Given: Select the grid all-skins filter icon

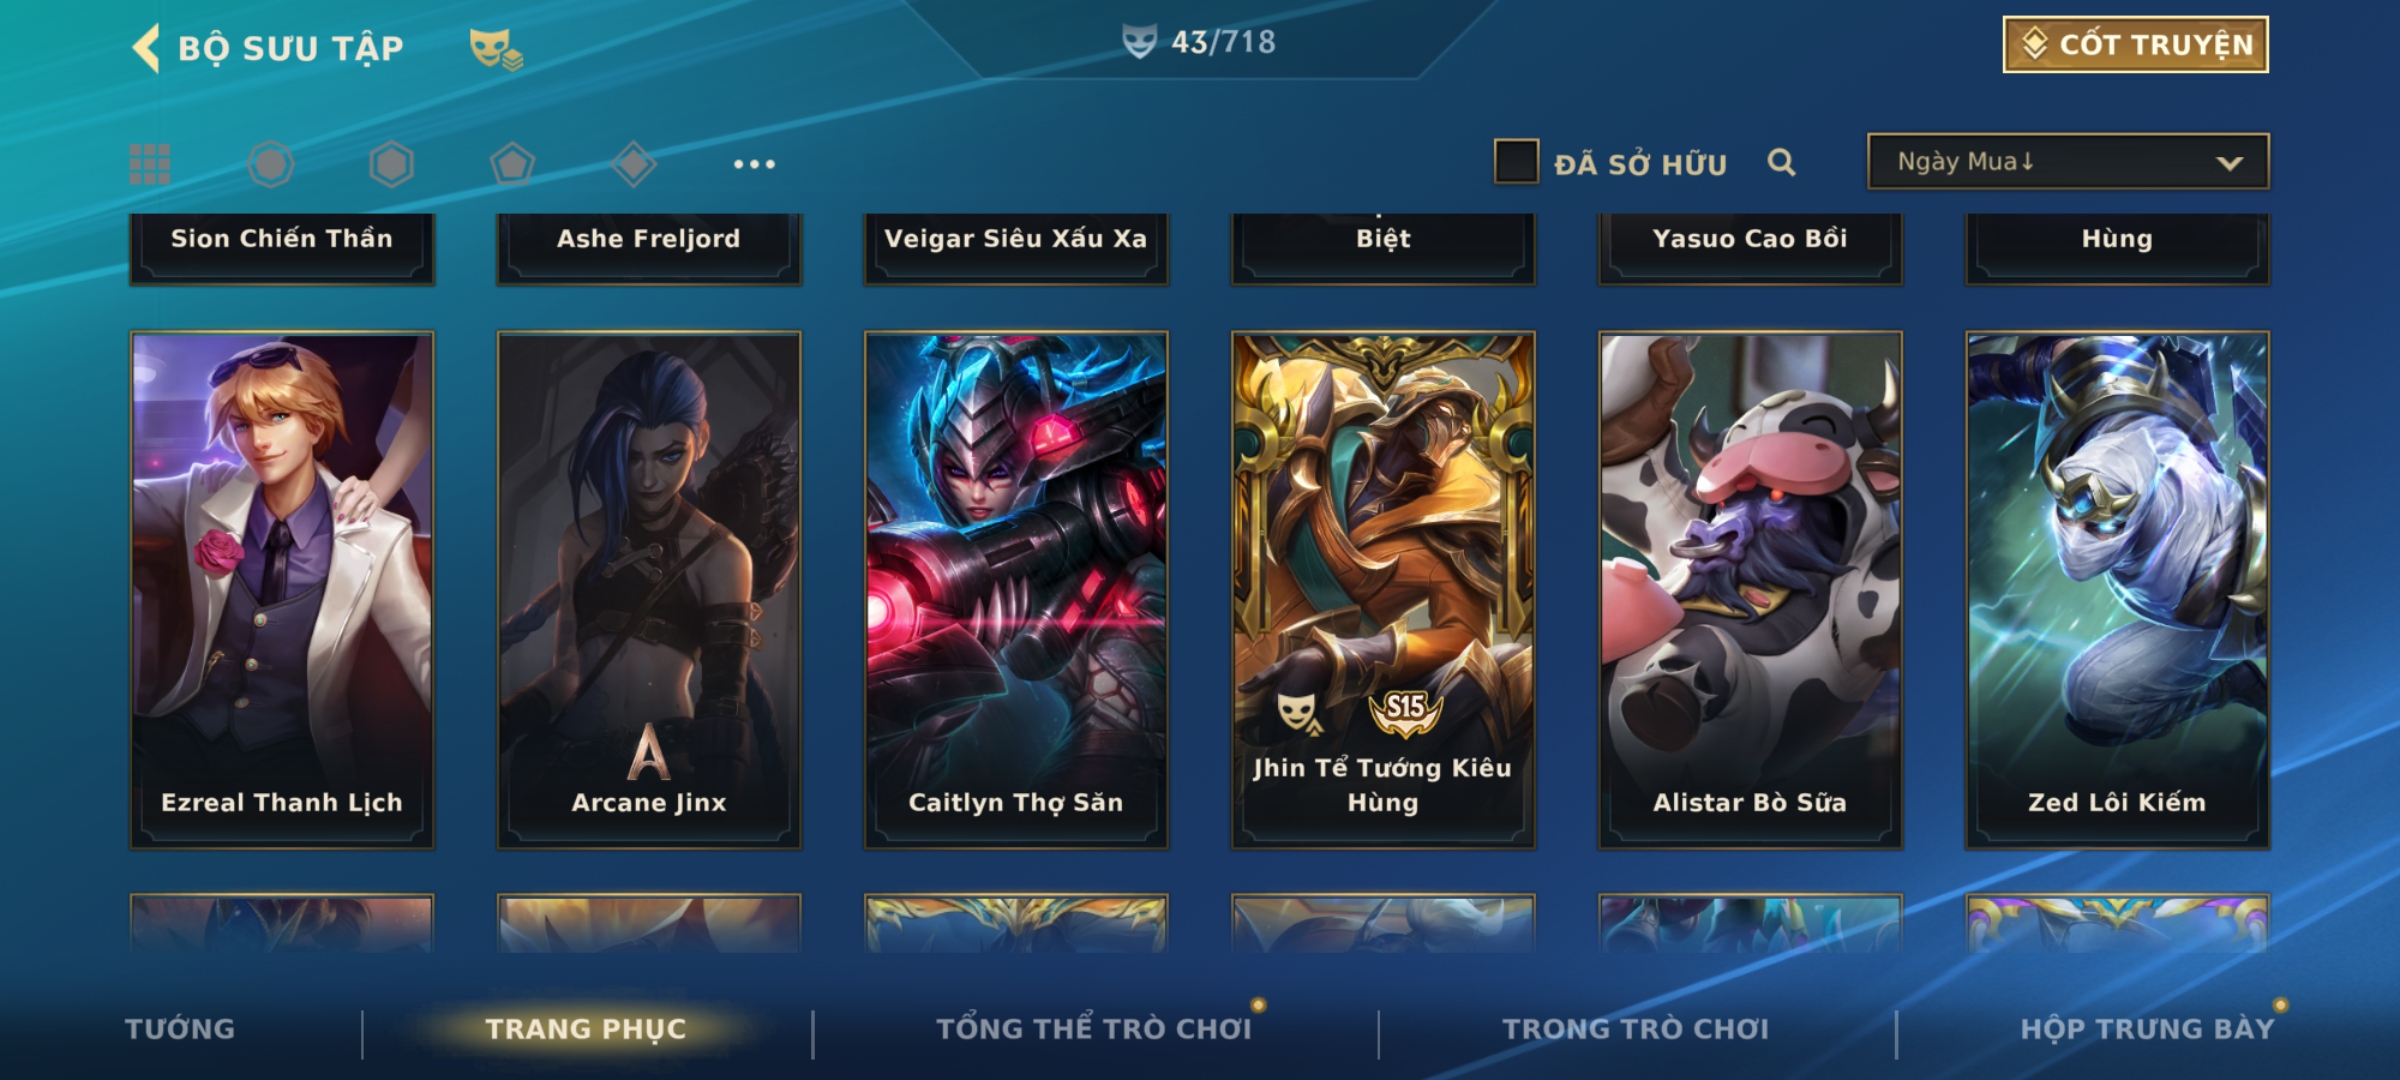Looking at the screenshot, I should (150, 164).
